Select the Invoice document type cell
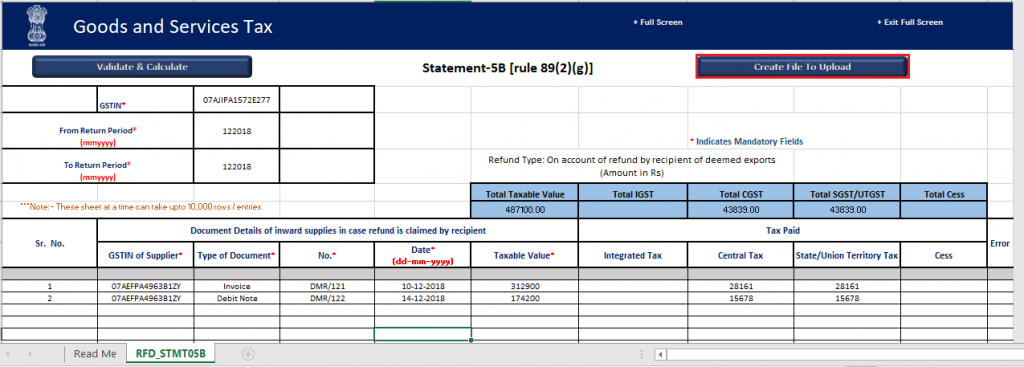The height and width of the screenshot is (367, 1024). point(236,286)
